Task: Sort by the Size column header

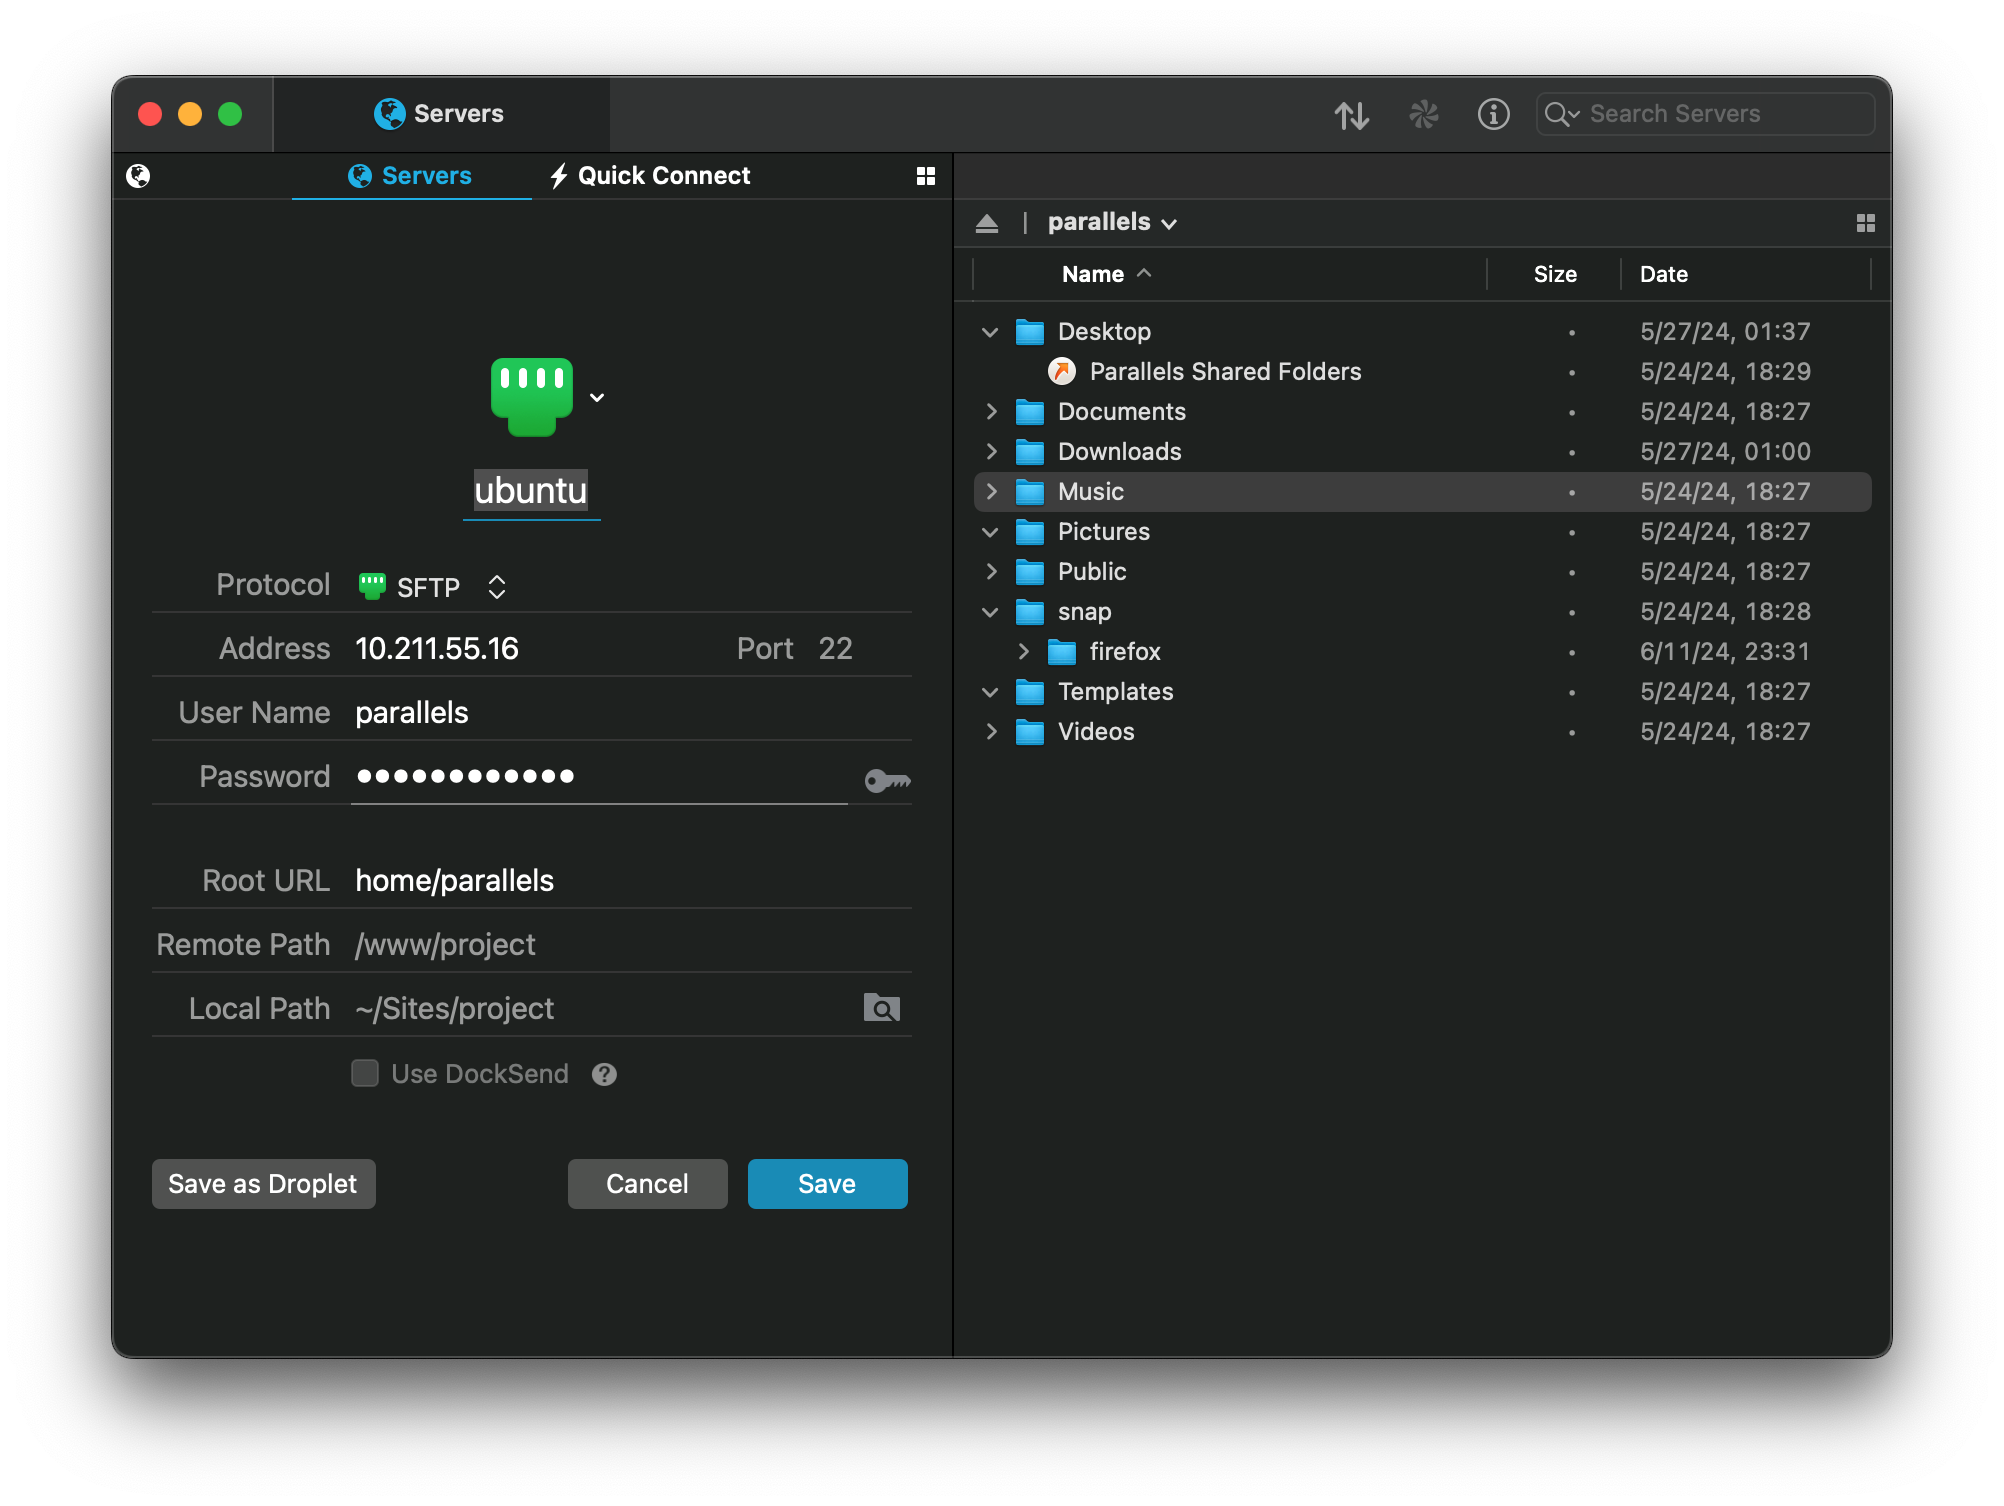Action: pos(1554,275)
